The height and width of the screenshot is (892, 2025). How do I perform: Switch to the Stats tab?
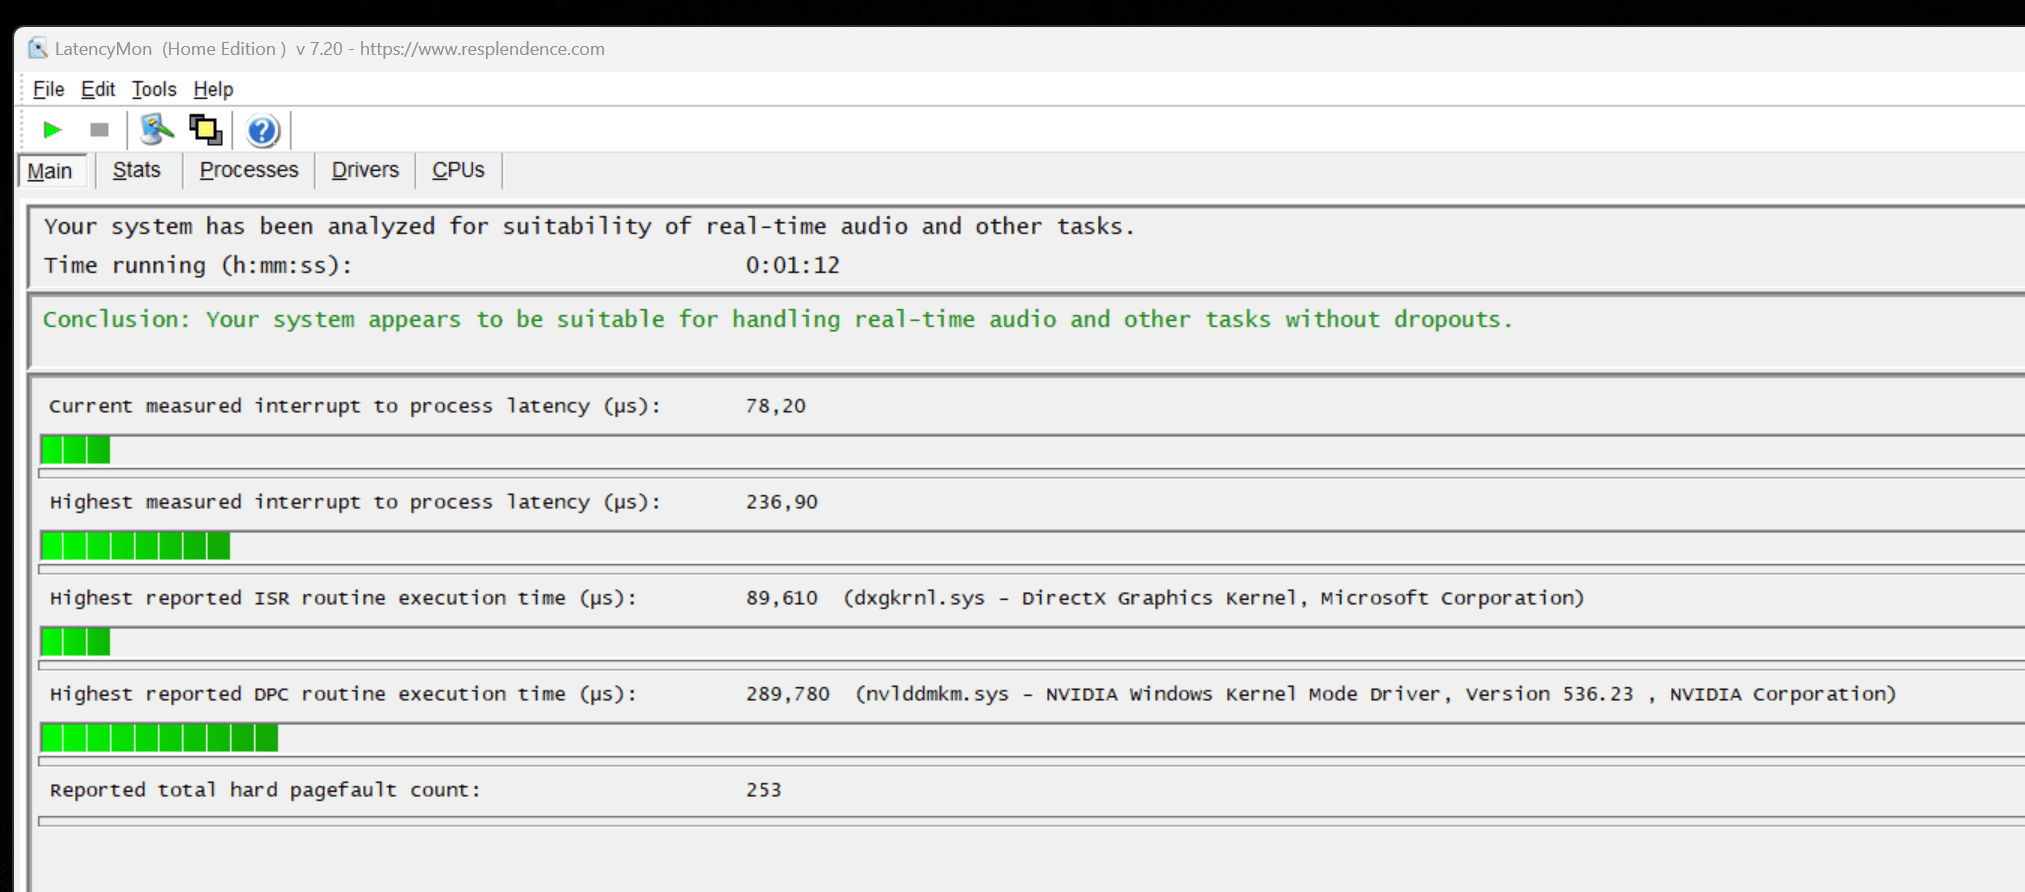pyautogui.click(x=137, y=170)
